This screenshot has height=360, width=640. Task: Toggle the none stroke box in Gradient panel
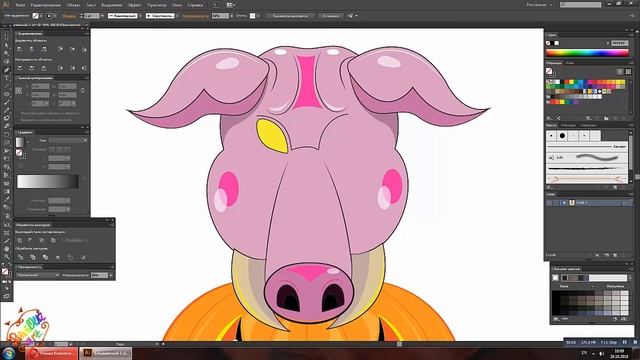pyautogui.click(x=19, y=153)
